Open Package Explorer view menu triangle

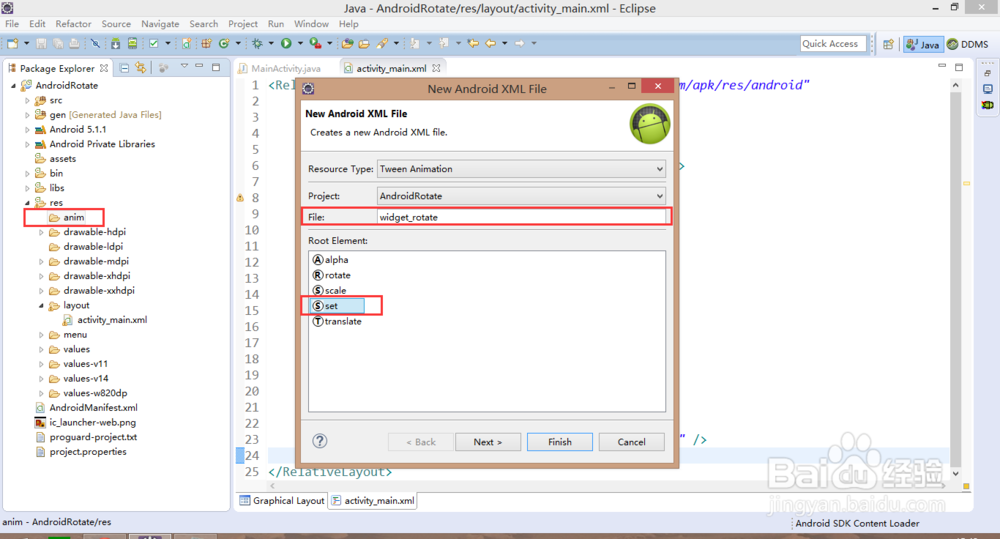coord(184,66)
